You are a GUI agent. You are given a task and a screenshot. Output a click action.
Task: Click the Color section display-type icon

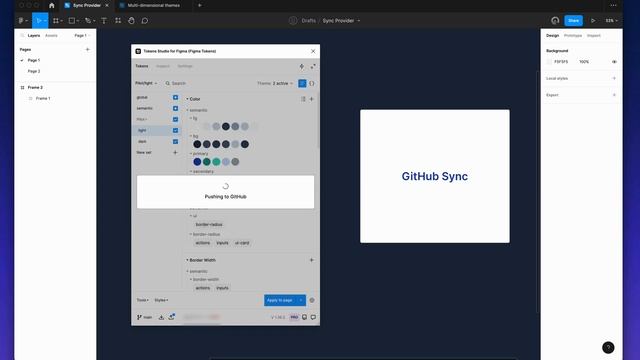click(303, 99)
